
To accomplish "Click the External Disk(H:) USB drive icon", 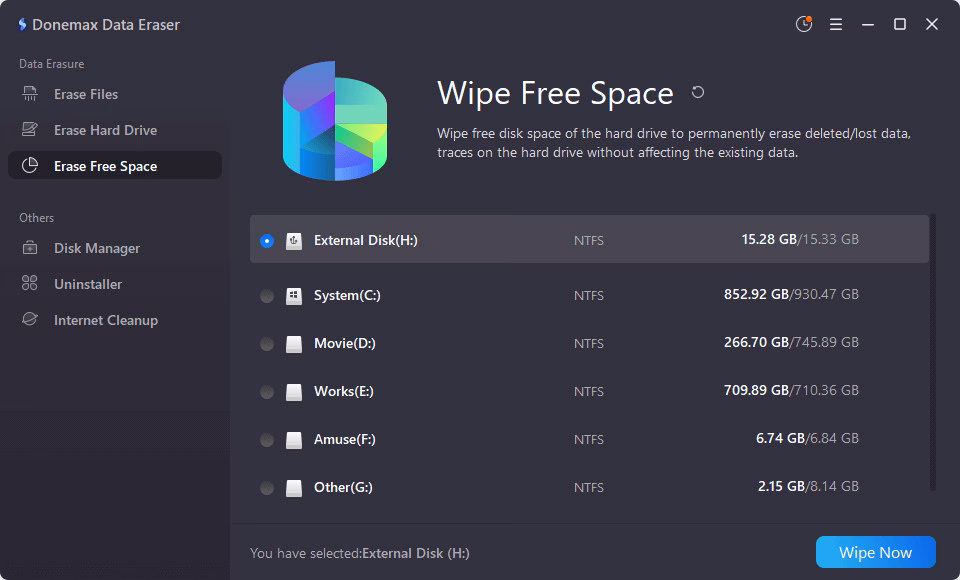I will 294,241.
